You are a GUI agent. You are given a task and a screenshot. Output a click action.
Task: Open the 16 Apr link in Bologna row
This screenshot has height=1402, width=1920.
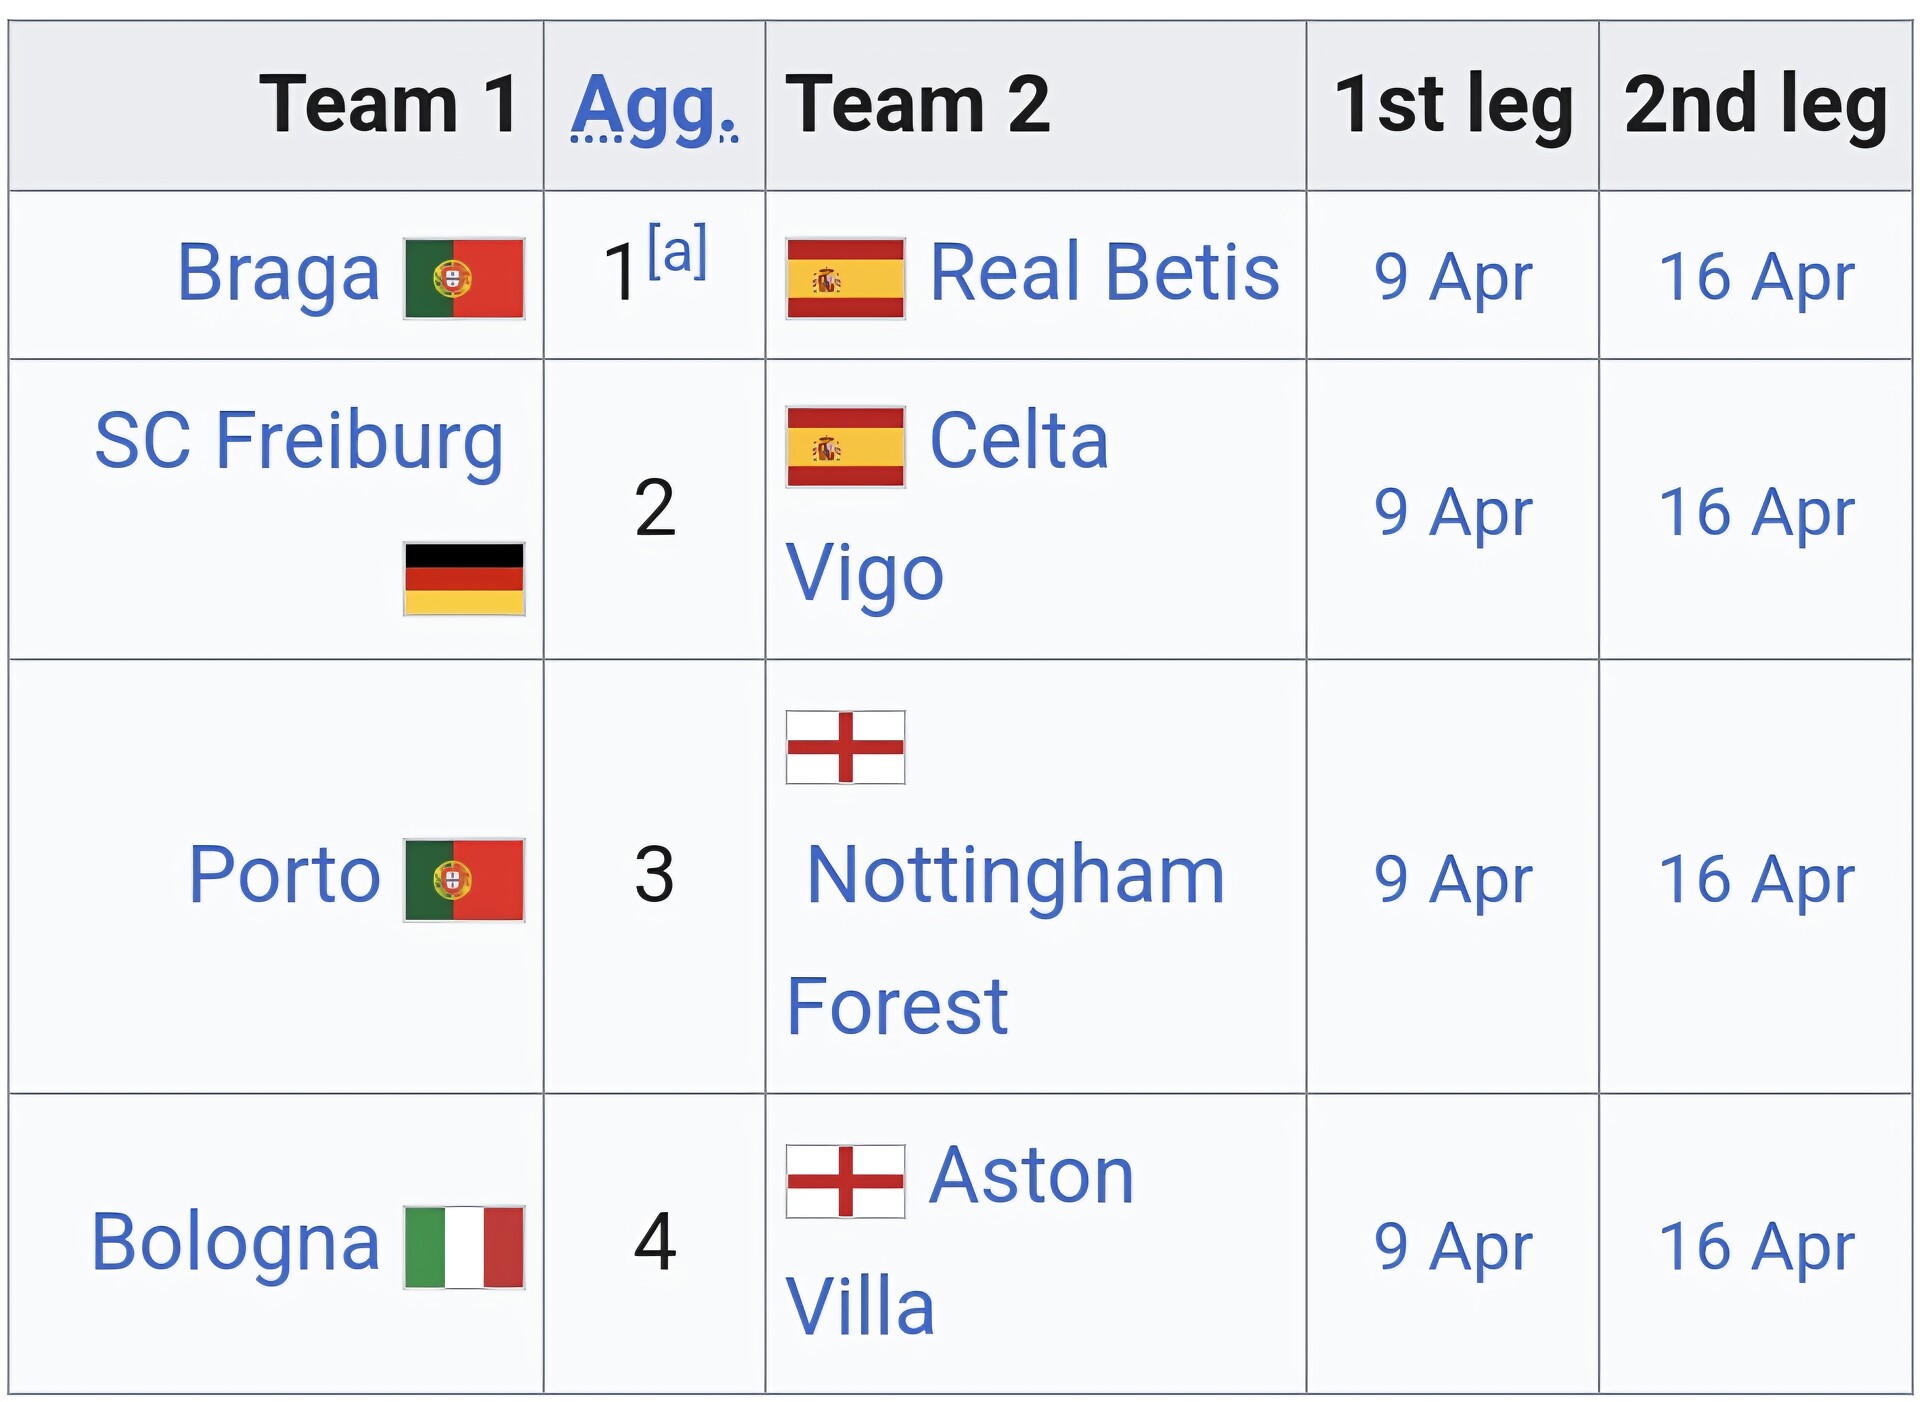[1756, 1247]
